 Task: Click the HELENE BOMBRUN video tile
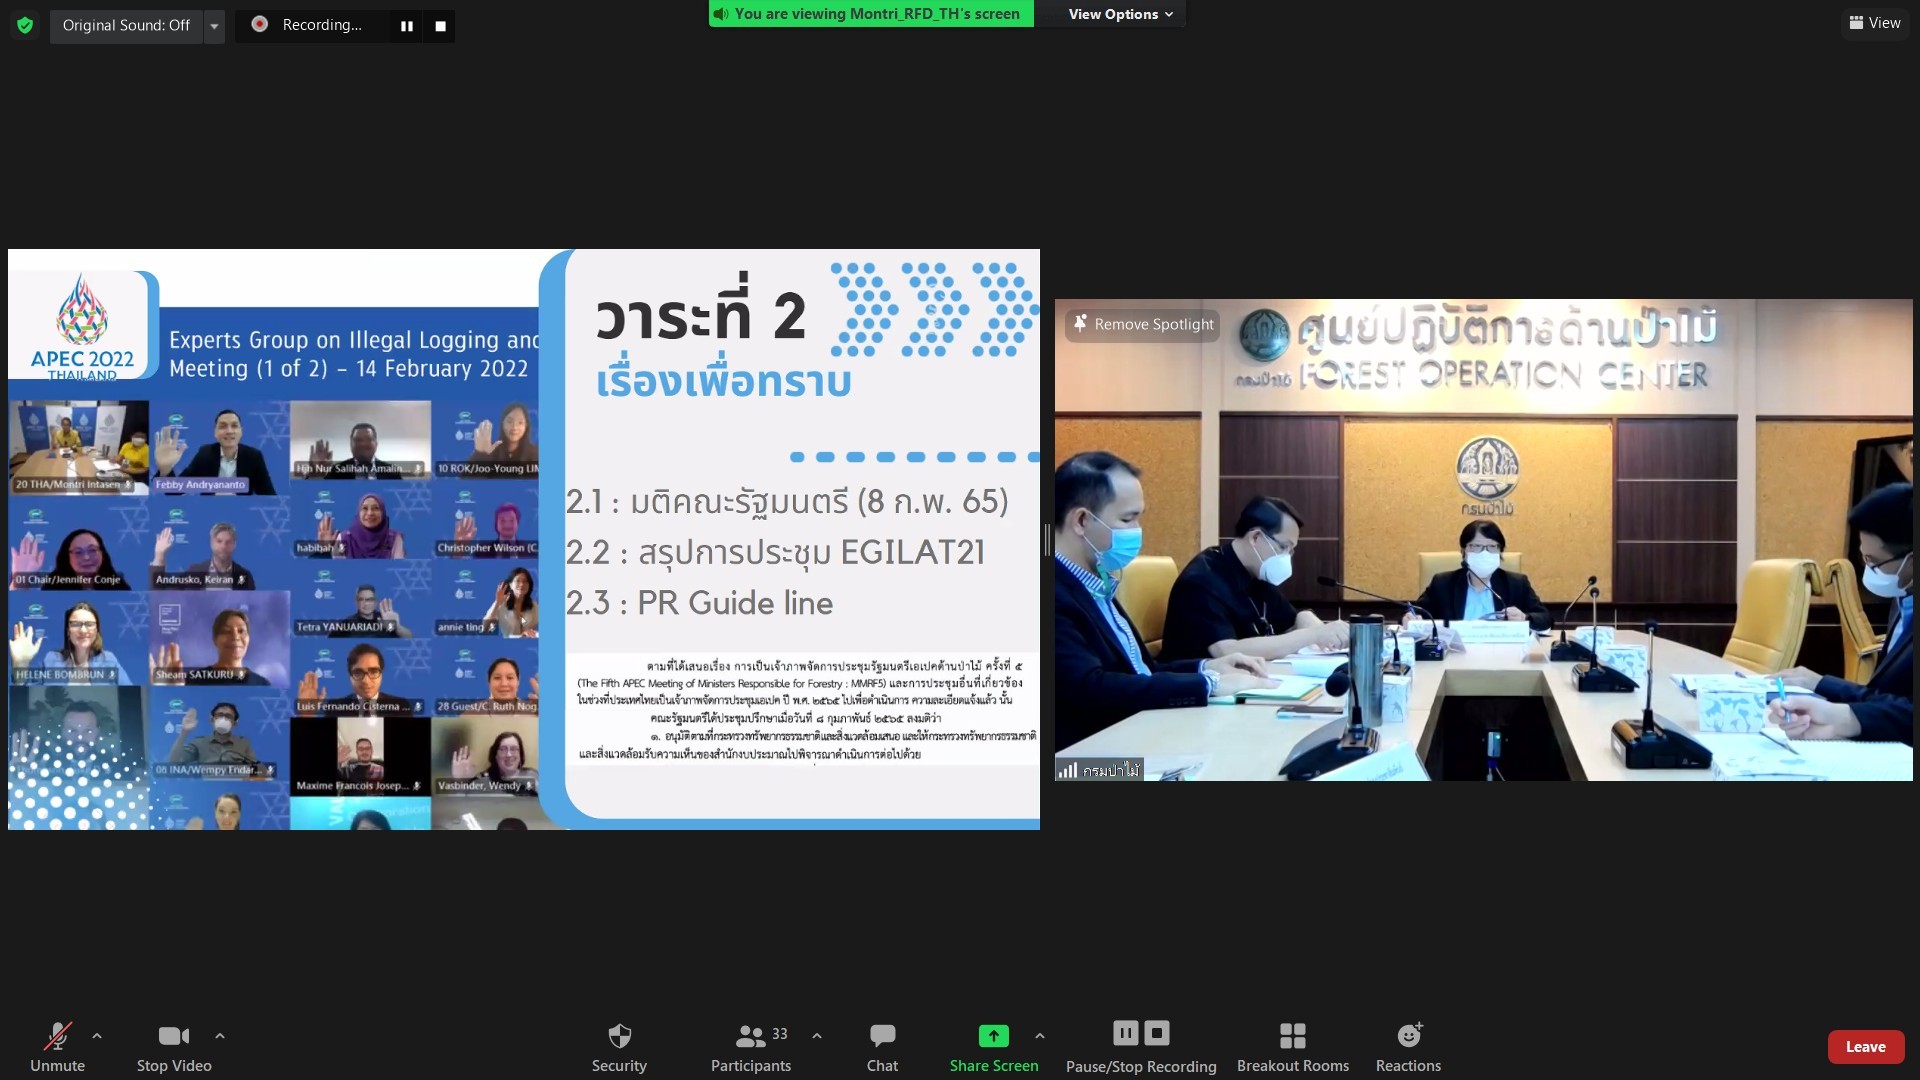pyautogui.click(x=79, y=637)
